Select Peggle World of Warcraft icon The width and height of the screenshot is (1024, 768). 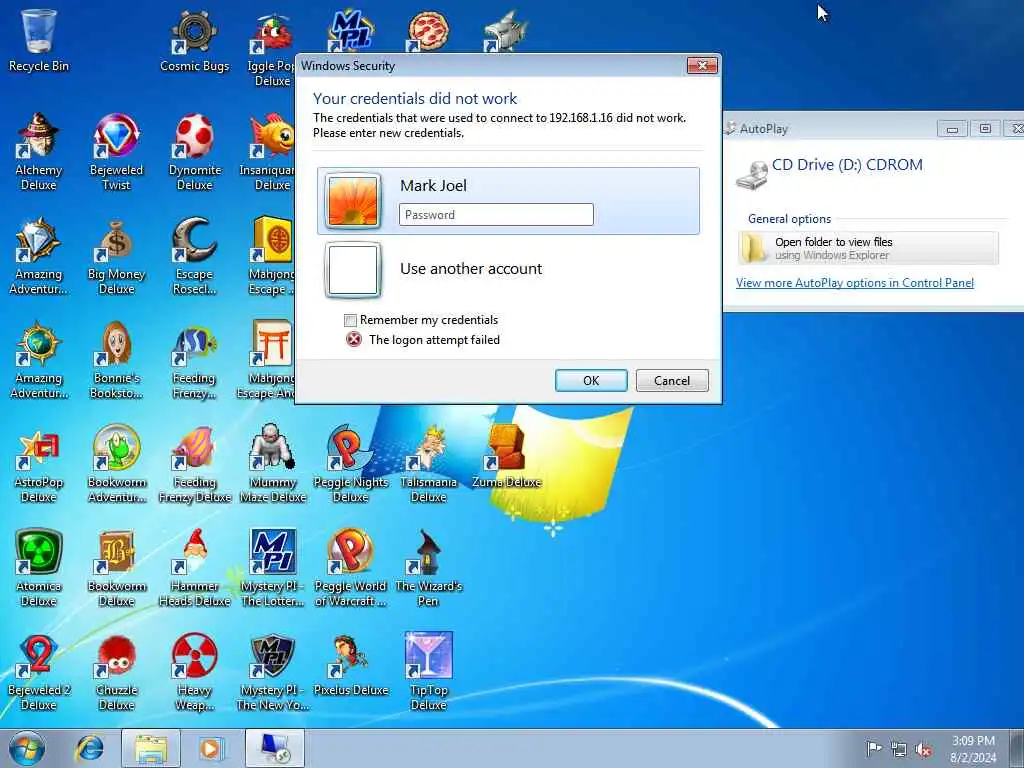[x=351, y=568]
